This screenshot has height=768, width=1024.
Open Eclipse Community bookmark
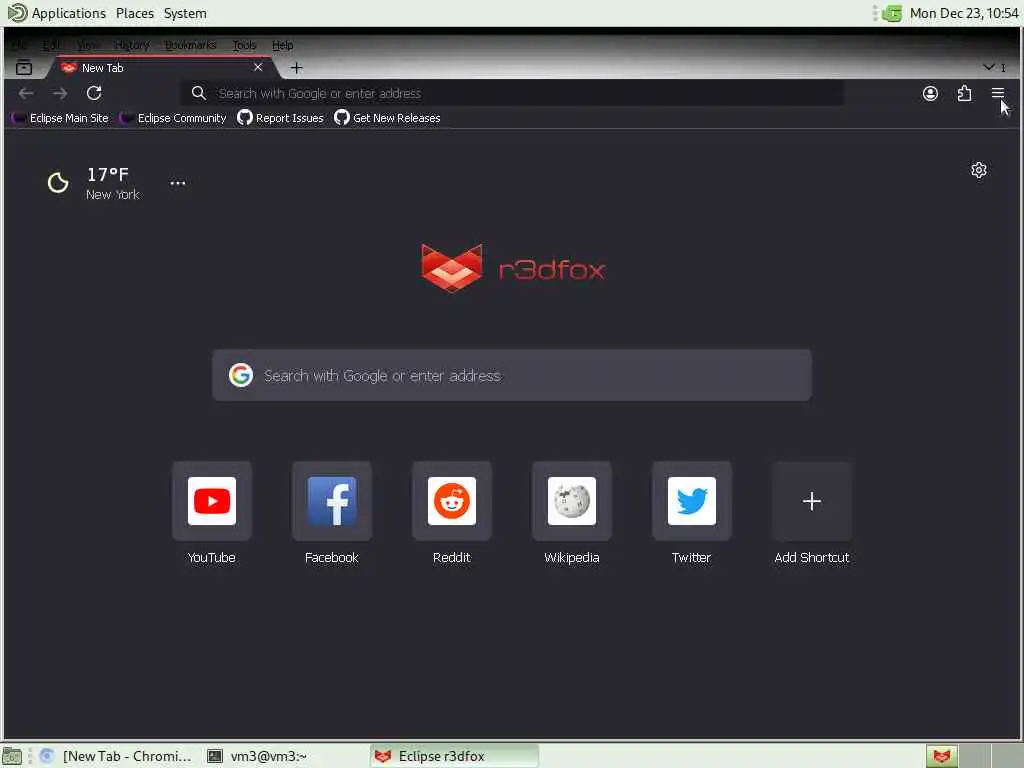click(174, 118)
